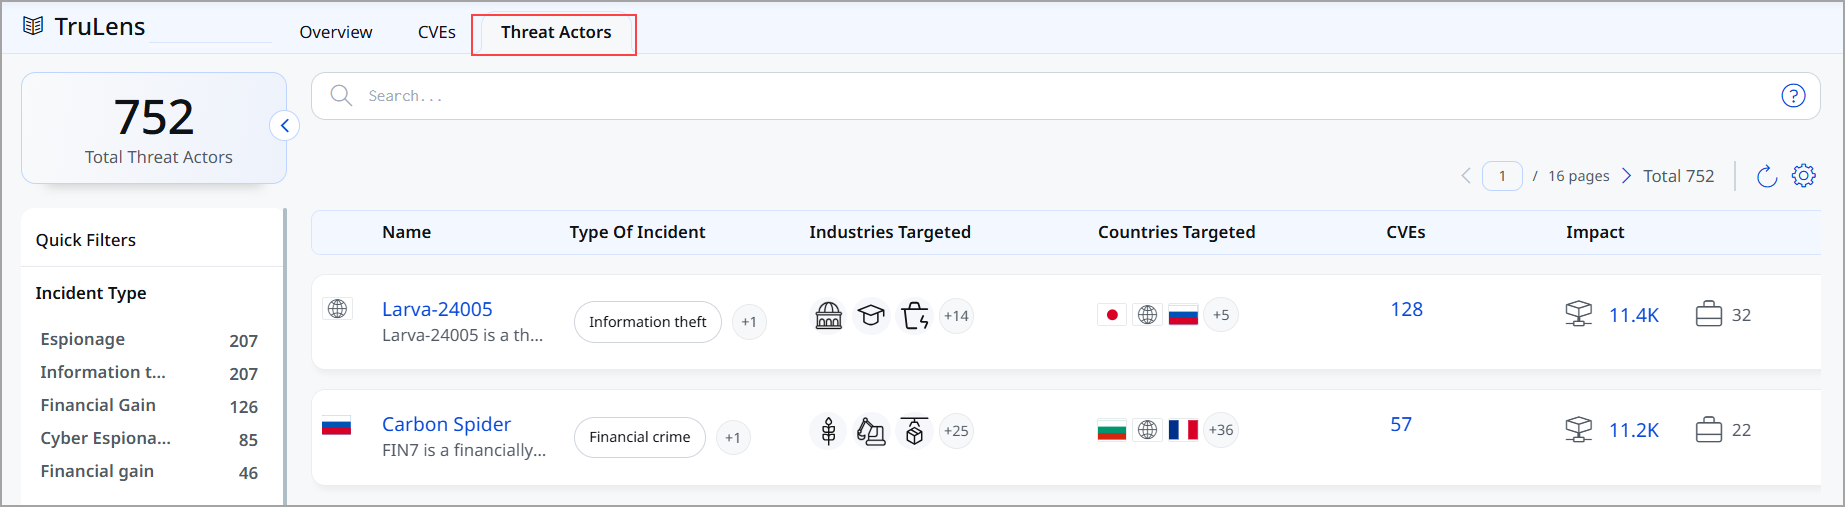
Task: Click the Type Of Incident column header
Action: [x=637, y=232]
